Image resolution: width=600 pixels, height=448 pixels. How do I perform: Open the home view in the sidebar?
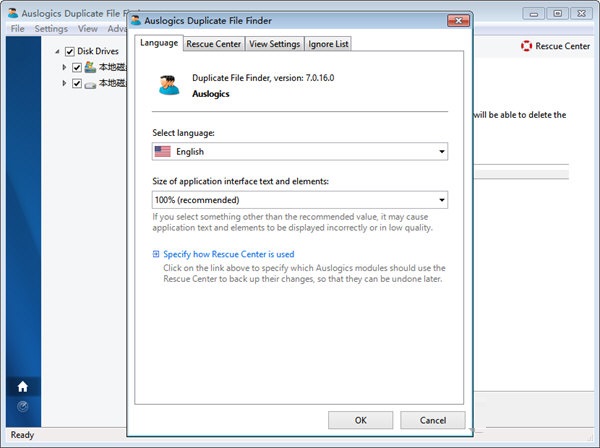[x=23, y=386]
